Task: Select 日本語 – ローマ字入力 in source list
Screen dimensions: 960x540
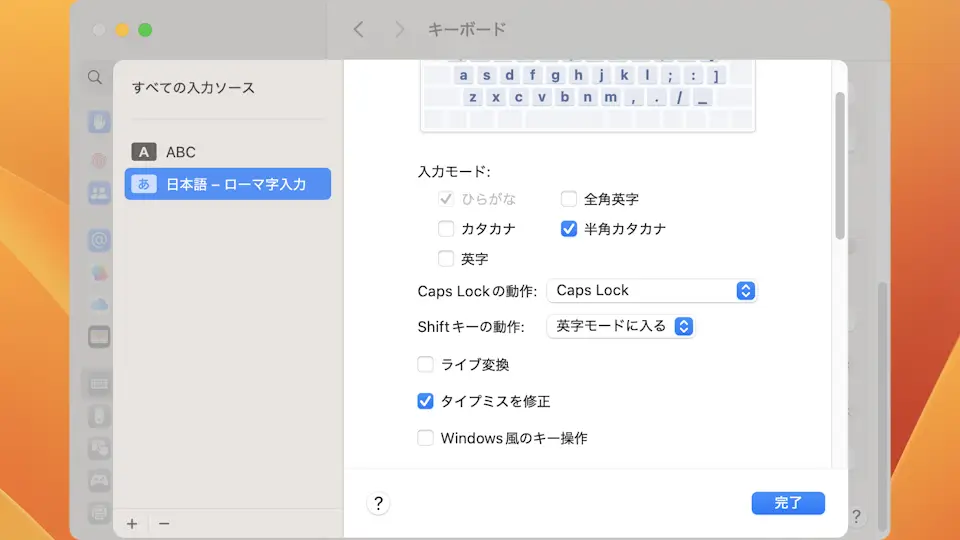Action: click(235, 184)
